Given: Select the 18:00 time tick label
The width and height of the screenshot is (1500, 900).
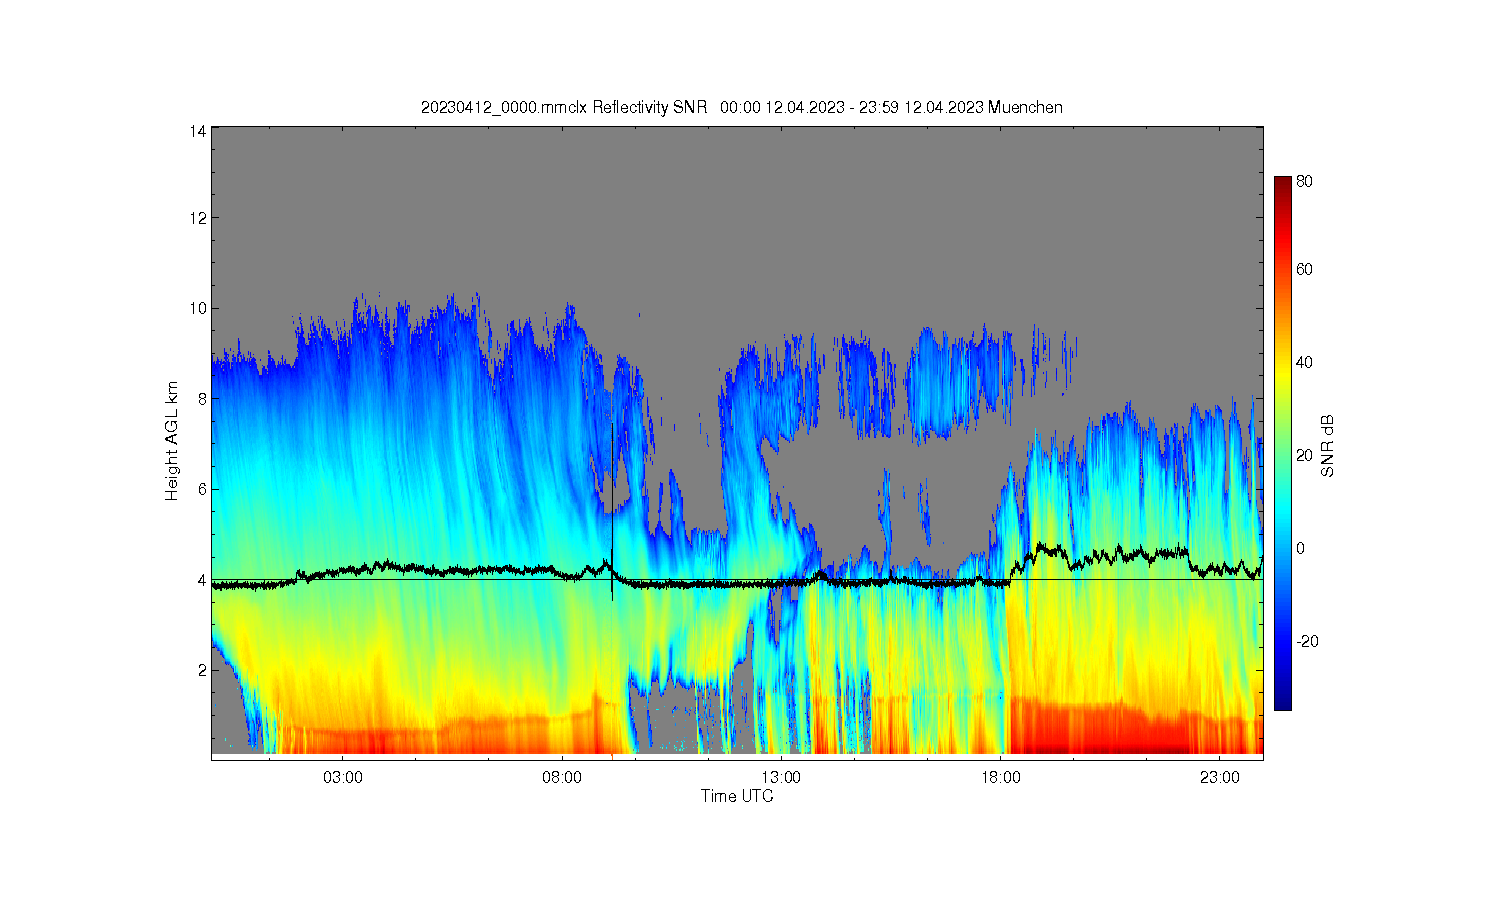Looking at the screenshot, I should (1001, 777).
